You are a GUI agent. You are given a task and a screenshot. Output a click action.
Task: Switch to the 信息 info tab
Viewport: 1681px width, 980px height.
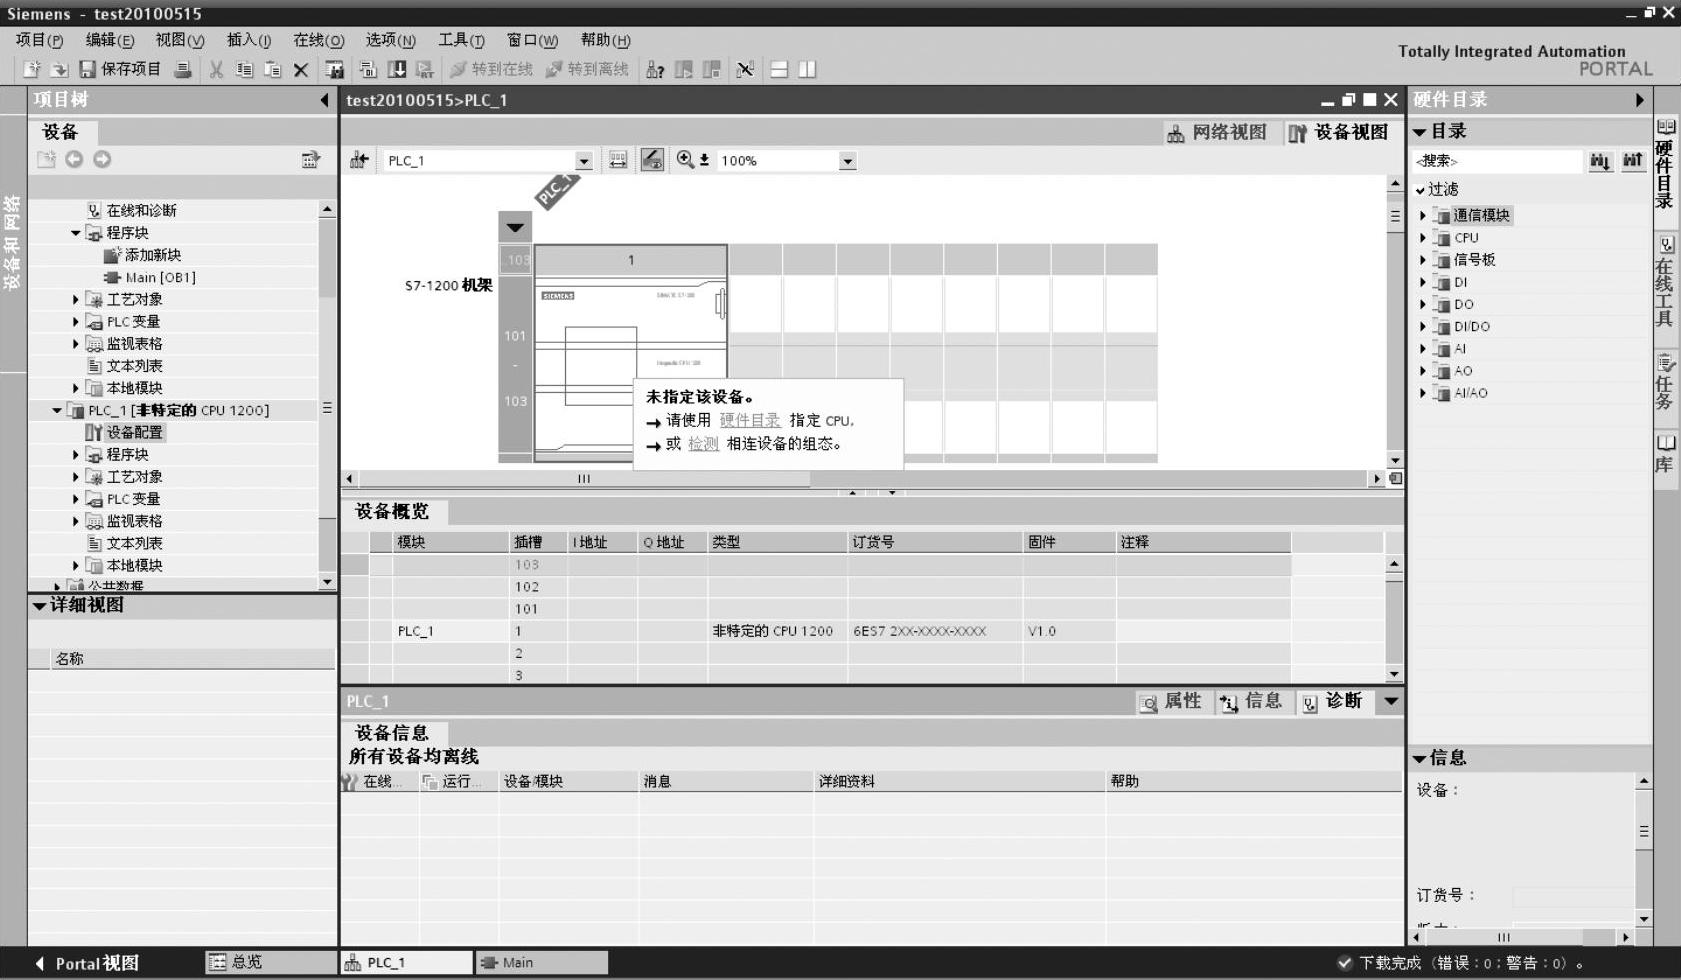pyautogui.click(x=1252, y=701)
